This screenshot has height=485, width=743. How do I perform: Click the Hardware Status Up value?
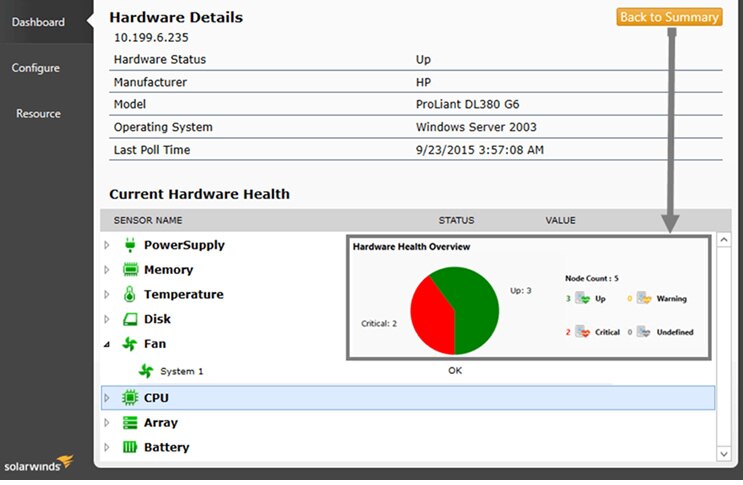pyautogui.click(x=423, y=60)
